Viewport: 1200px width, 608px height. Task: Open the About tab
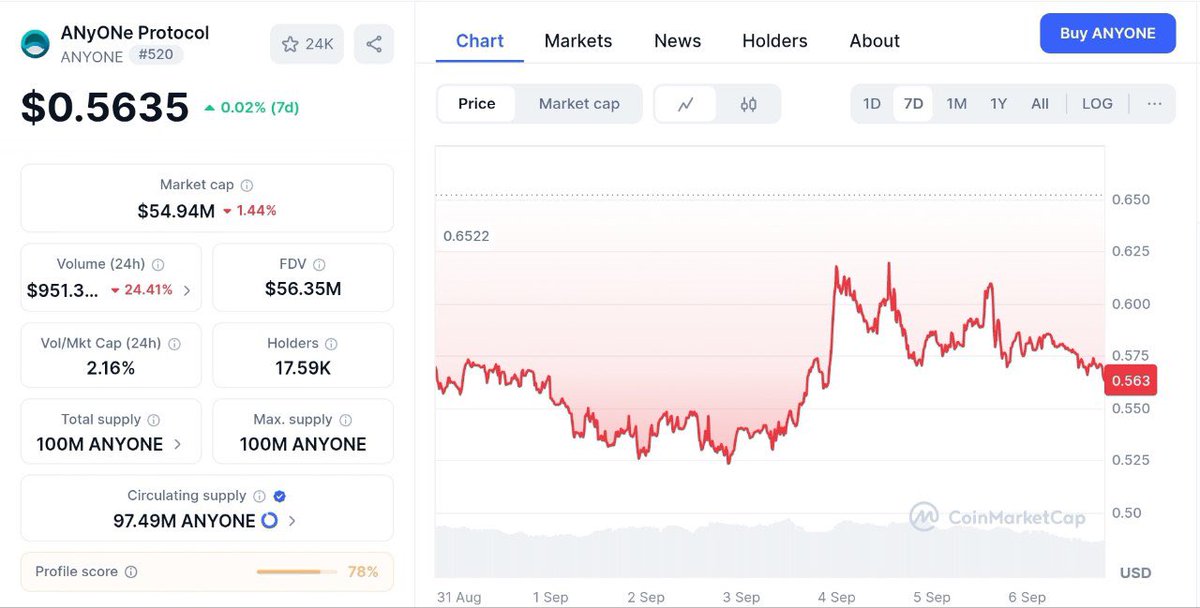[875, 41]
